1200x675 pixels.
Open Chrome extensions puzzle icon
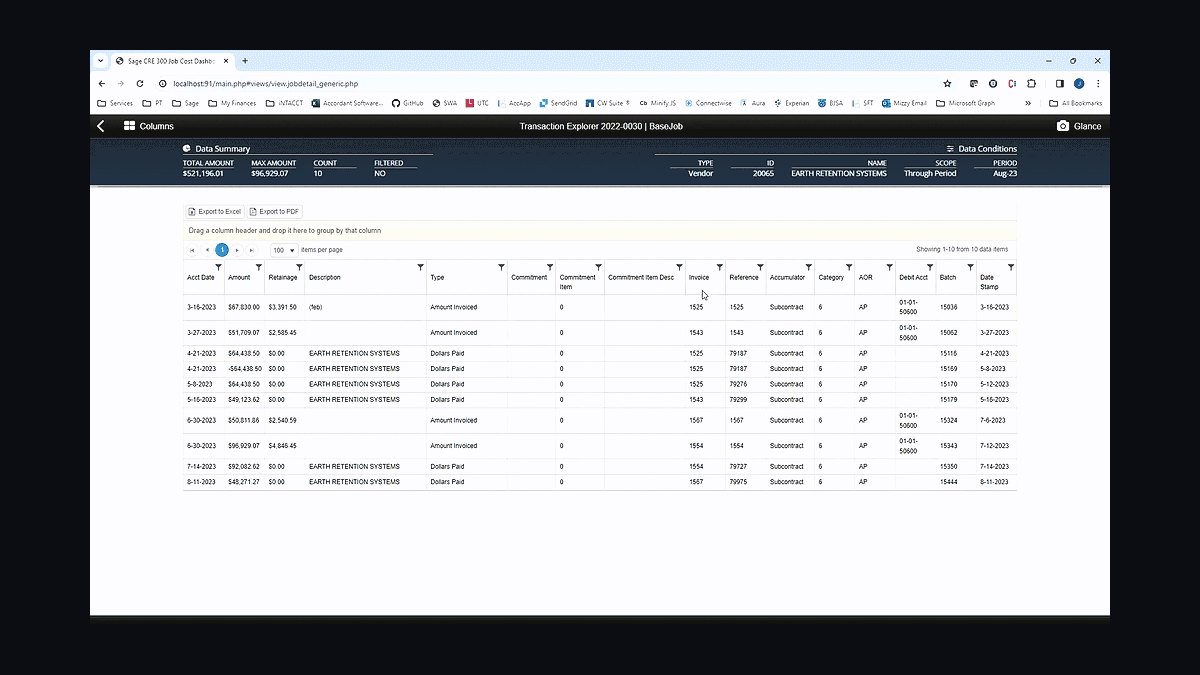1031,84
